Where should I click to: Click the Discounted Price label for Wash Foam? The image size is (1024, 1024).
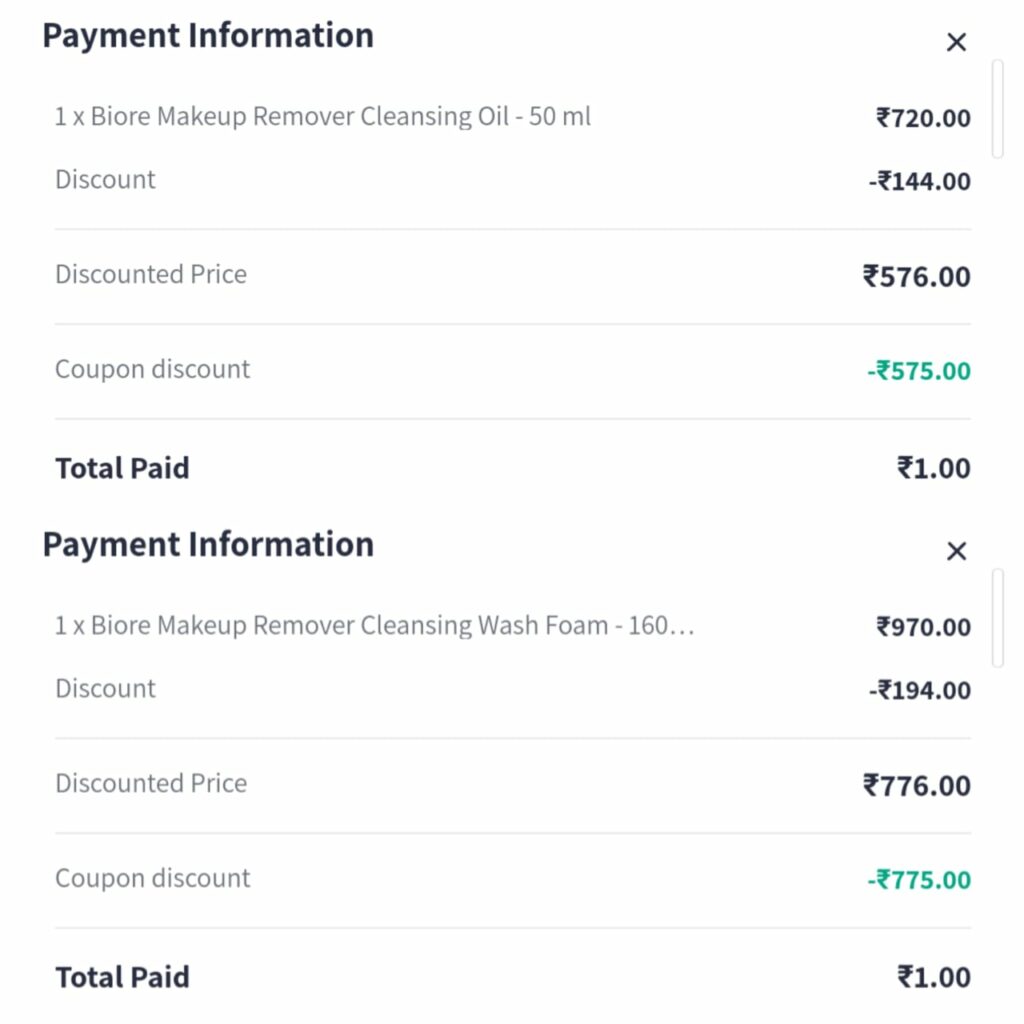click(x=151, y=783)
